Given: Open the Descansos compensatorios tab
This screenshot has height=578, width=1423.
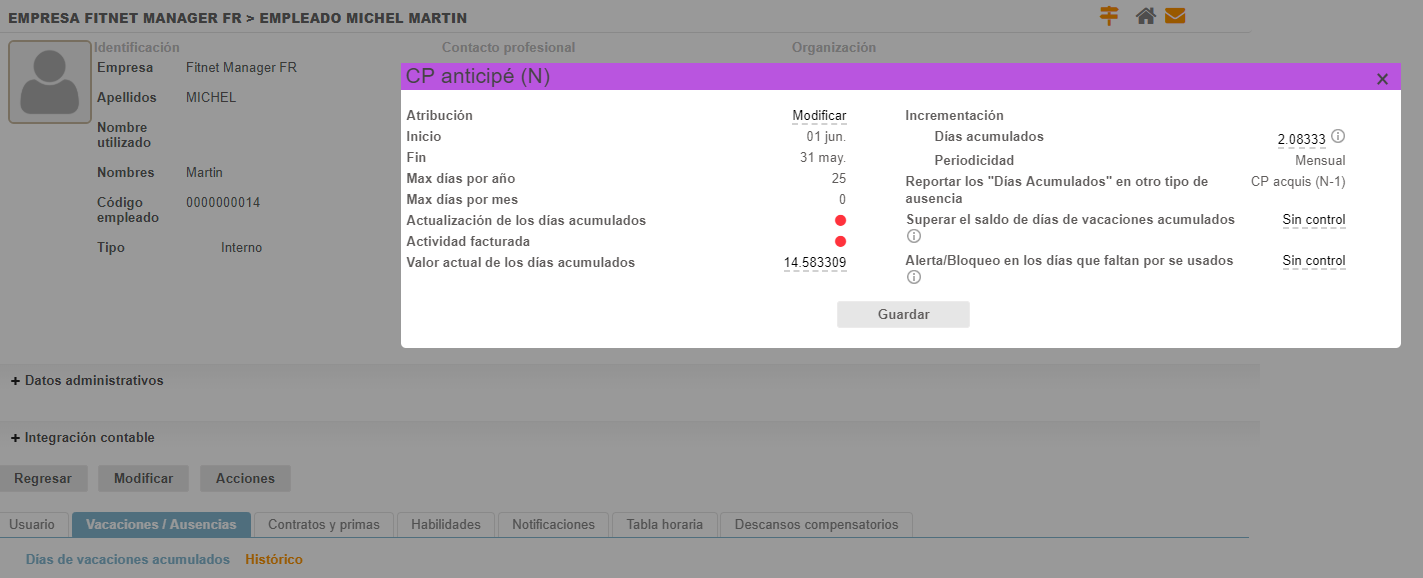Looking at the screenshot, I should (816, 524).
